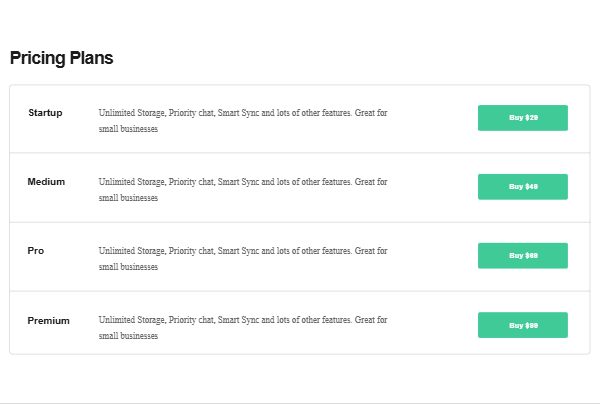Click "Great for" in the Premium row
Viewport: 600px width, 404px height.
[371, 319]
